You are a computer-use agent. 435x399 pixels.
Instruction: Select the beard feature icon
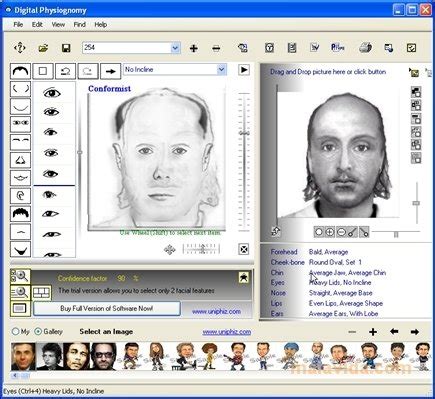[21, 249]
